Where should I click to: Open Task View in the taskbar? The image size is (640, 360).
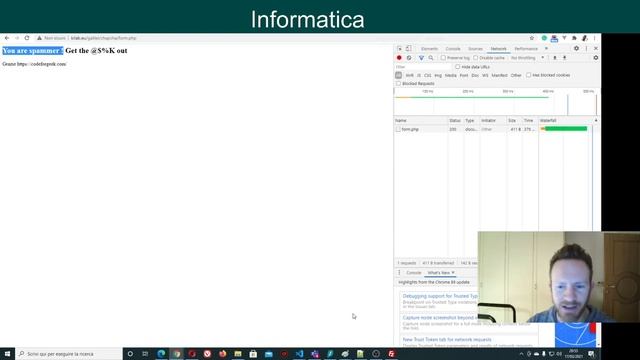(145, 353)
